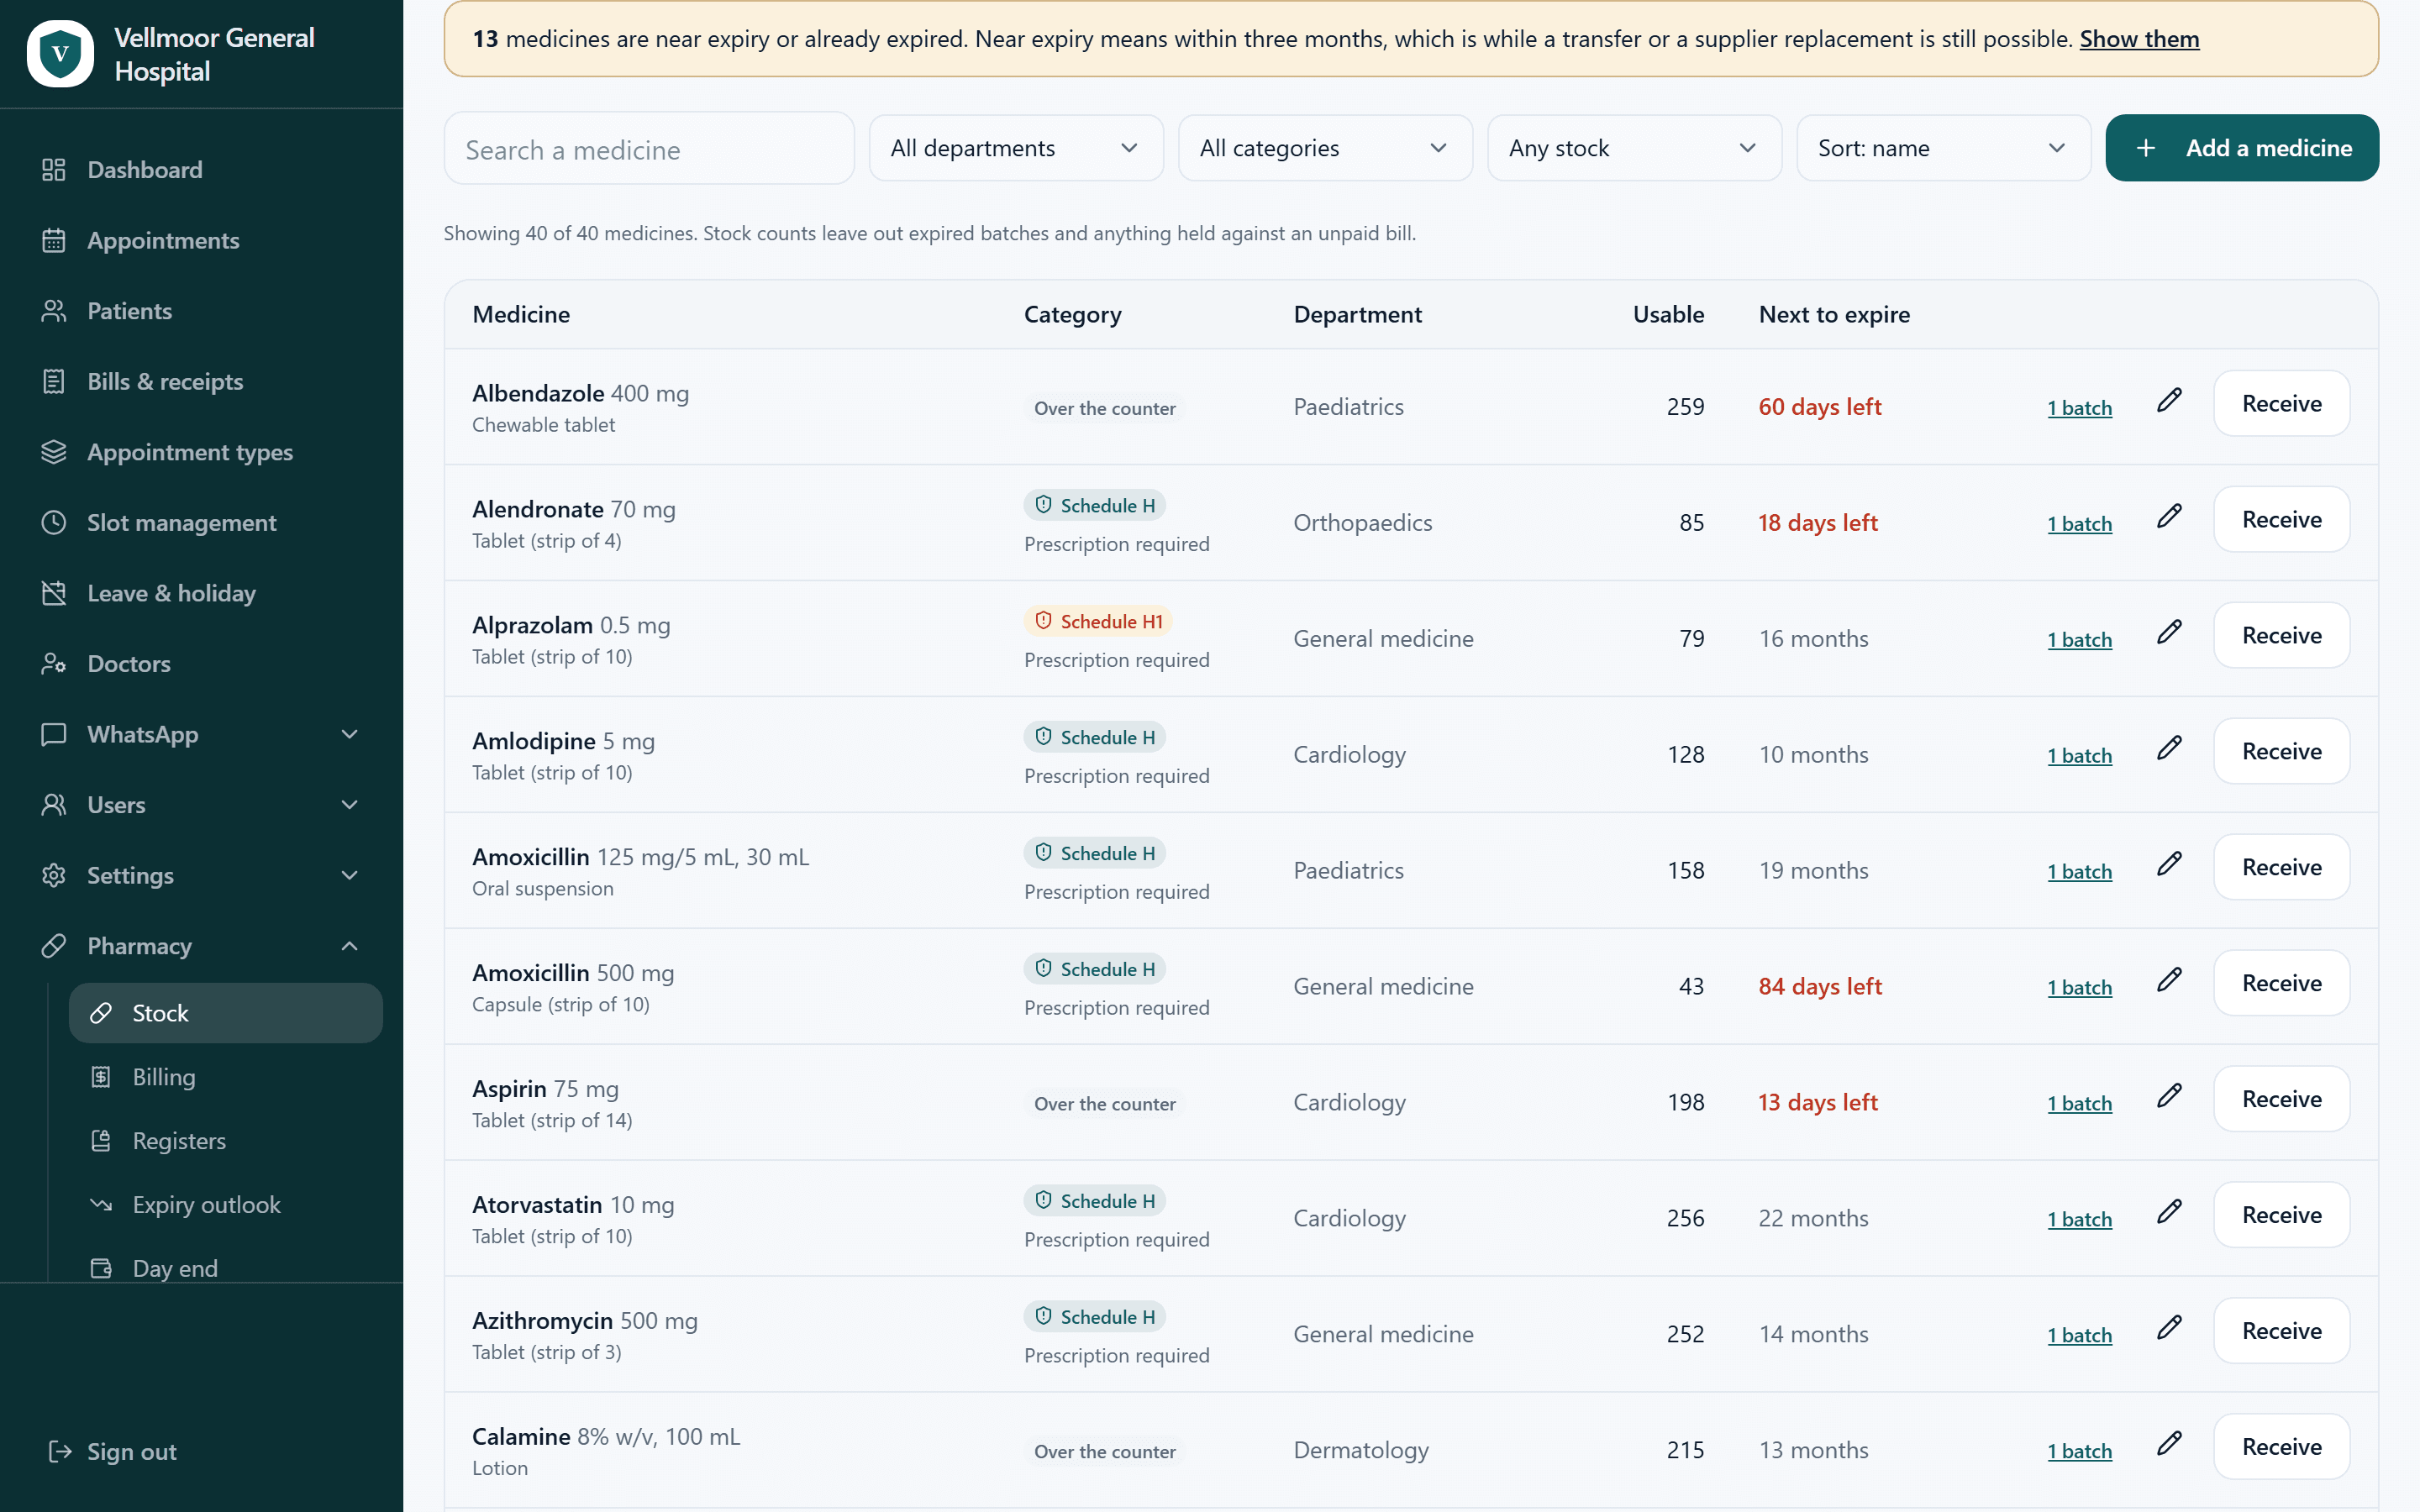Click the Schedule H1 badge for Alprazolam
Image resolution: width=2420 pixels, height=1512 pixels.
click(x=1098, y=621)
